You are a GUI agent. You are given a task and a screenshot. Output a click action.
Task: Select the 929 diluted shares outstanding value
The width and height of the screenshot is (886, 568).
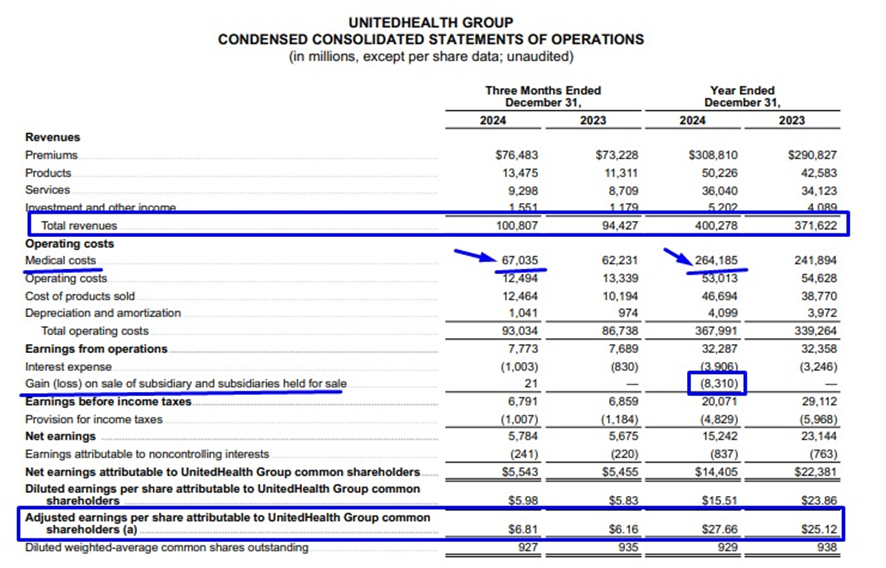728,548
